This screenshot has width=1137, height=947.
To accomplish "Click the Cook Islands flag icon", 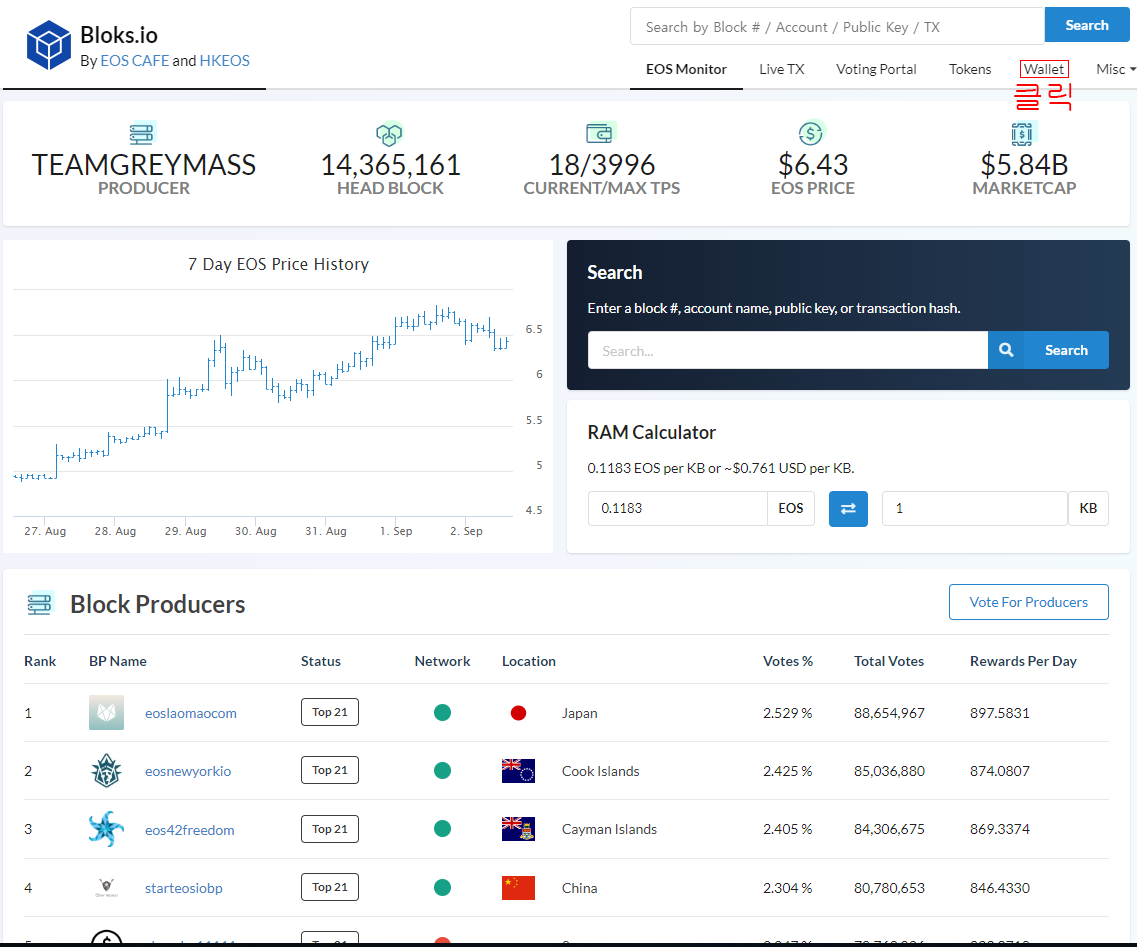I will pyautogui.click(x=518, y=771).
